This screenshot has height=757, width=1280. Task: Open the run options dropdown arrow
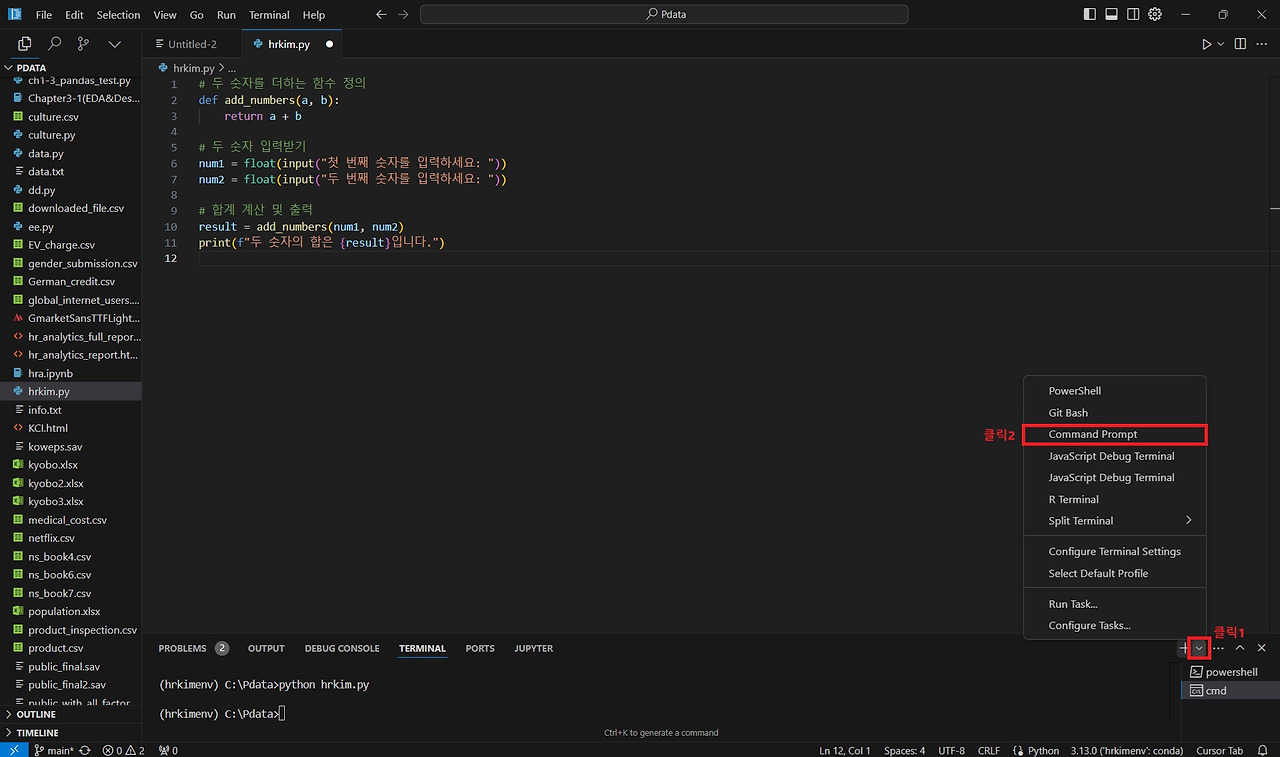point(1221,44)
